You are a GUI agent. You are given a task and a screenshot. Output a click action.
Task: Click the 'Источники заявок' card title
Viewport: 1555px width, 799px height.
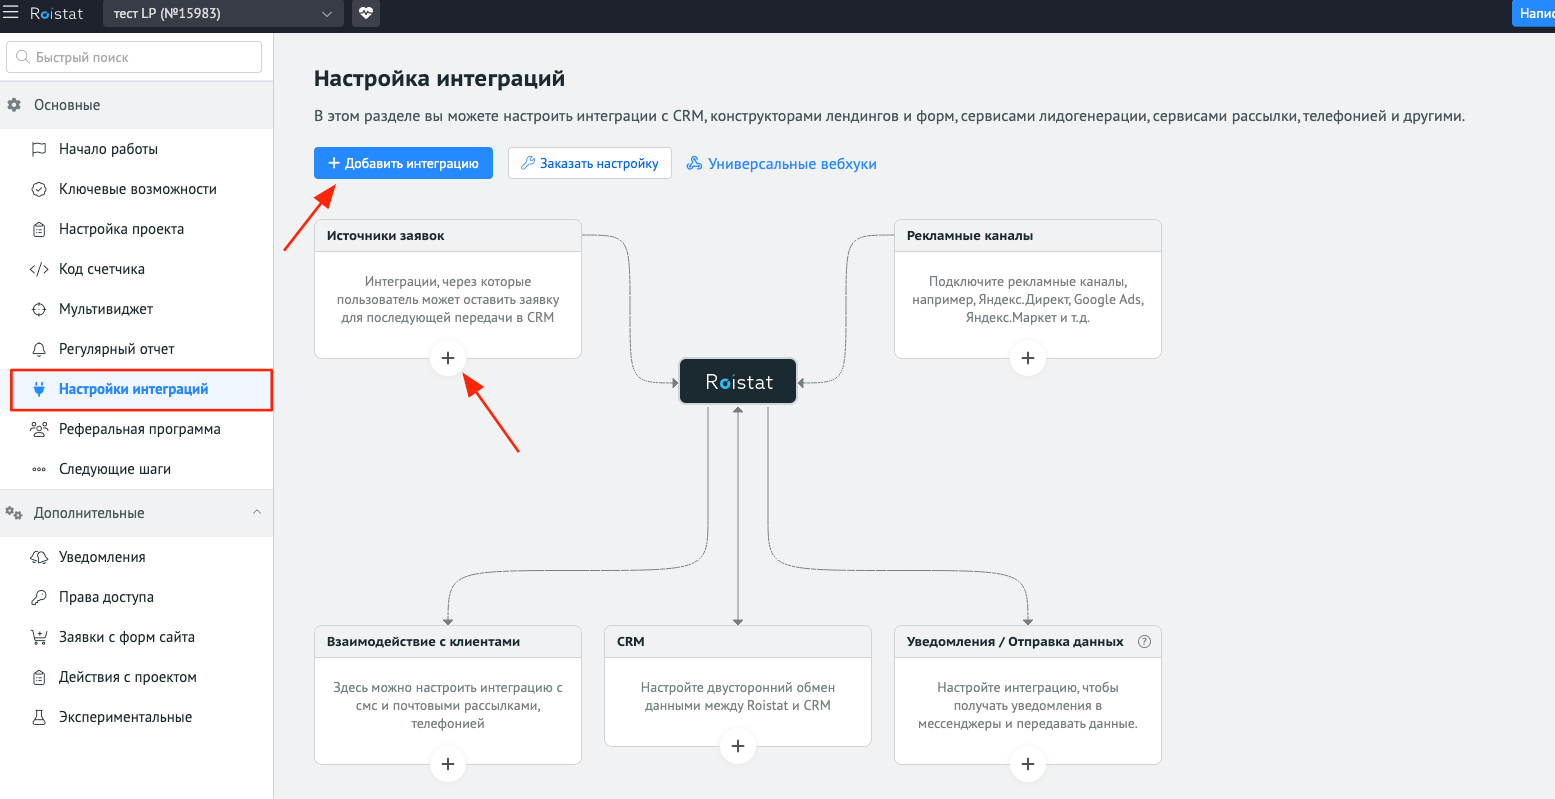point(386,236)
